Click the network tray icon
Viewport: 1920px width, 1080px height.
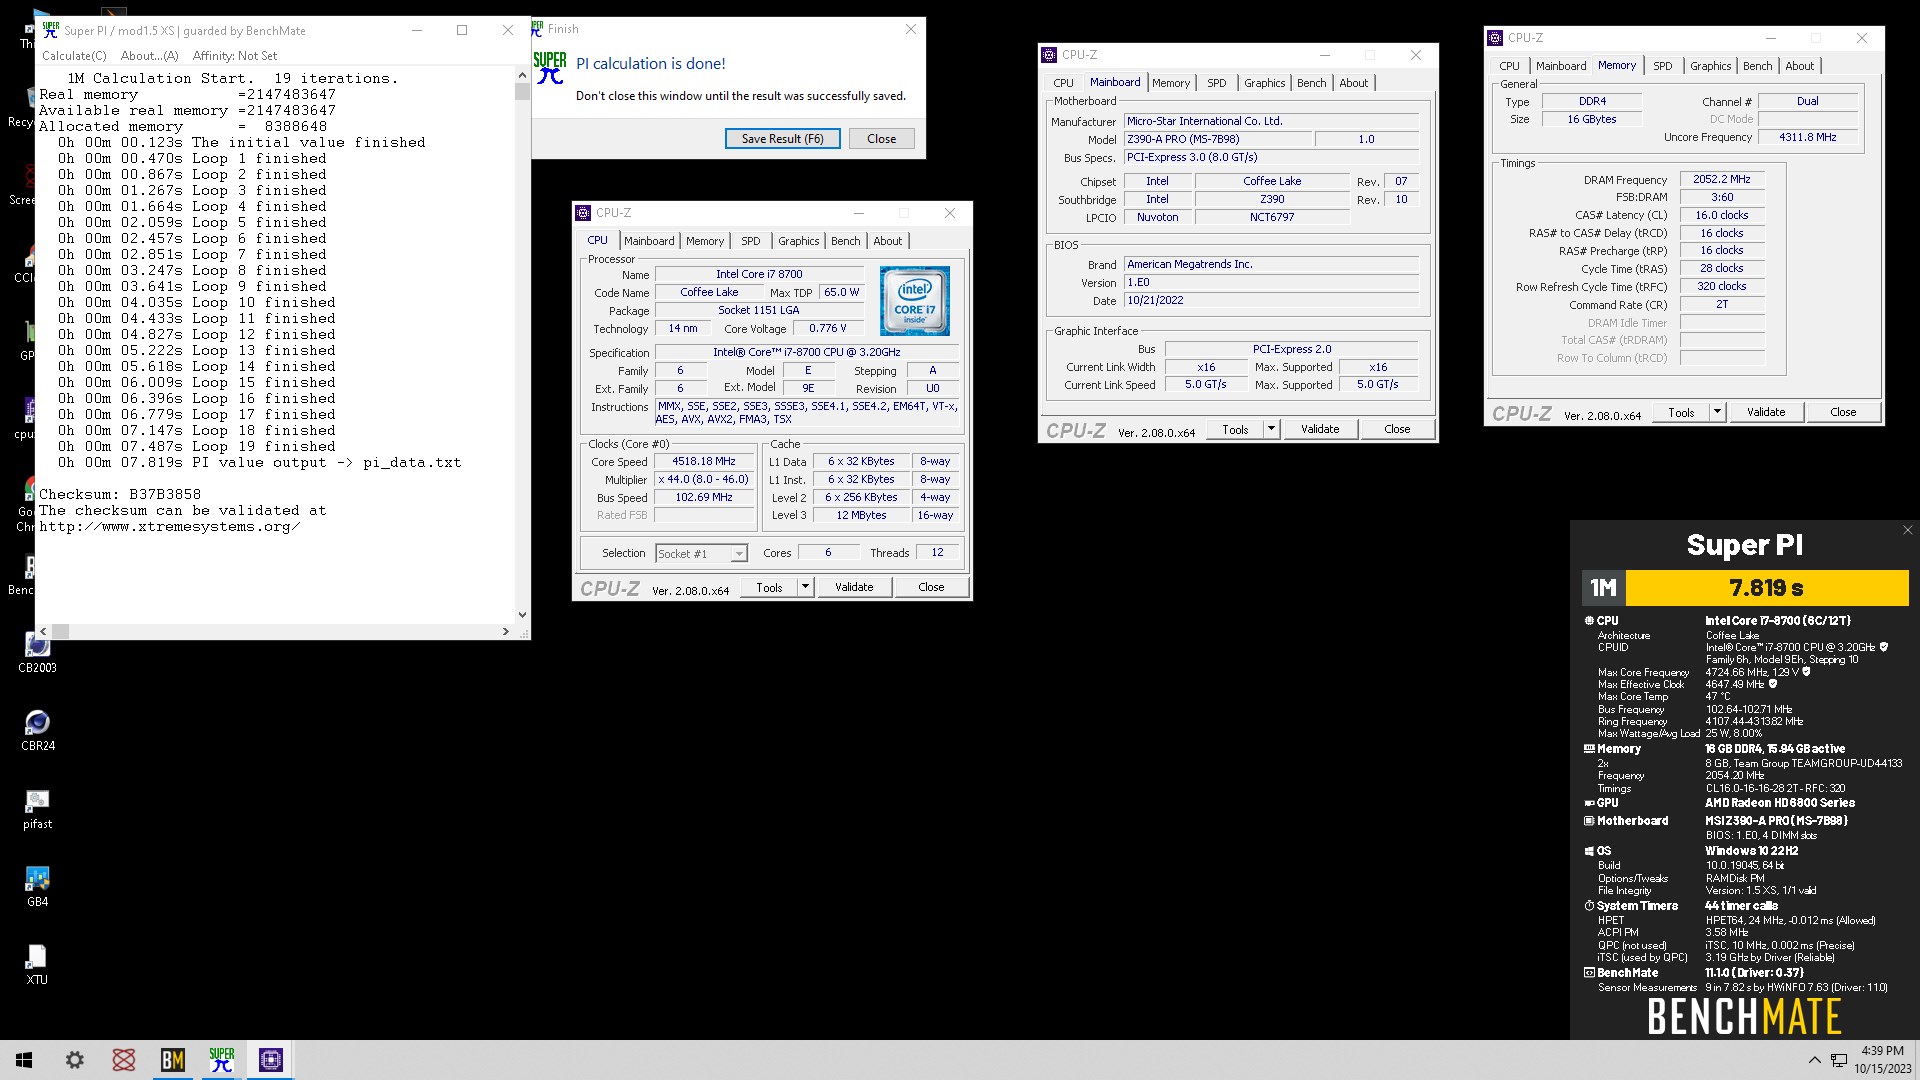pyautogui.click(x=1839, y=1060)
